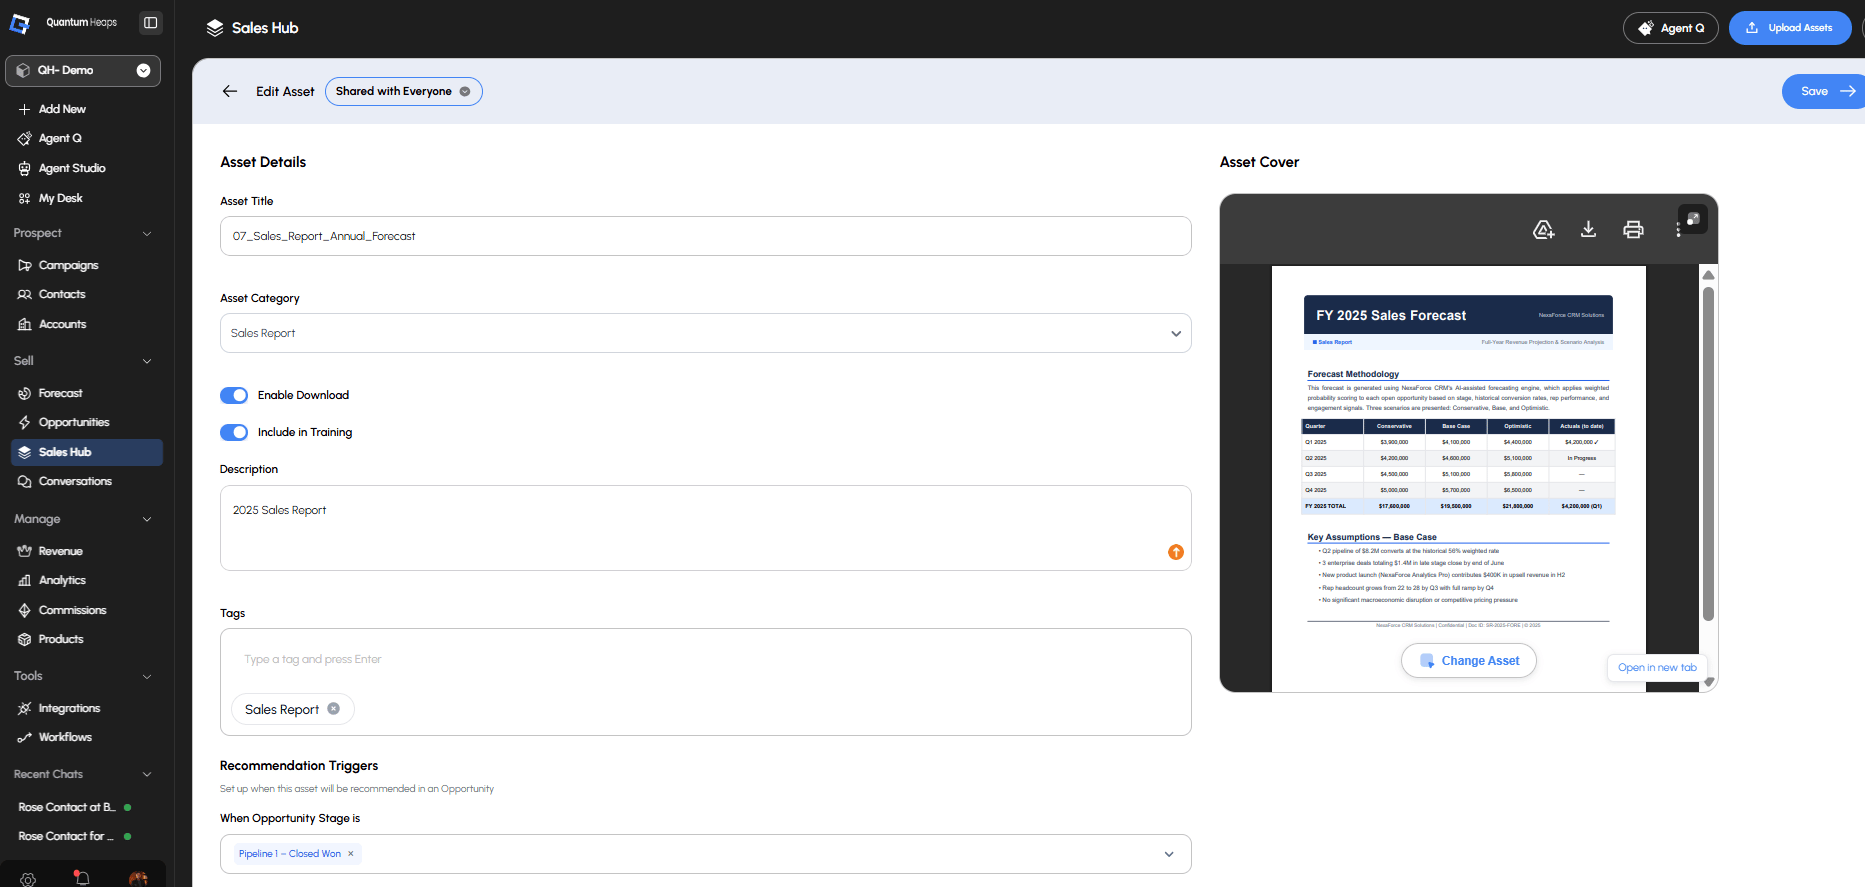Expand the asset cover preview

1693,219
